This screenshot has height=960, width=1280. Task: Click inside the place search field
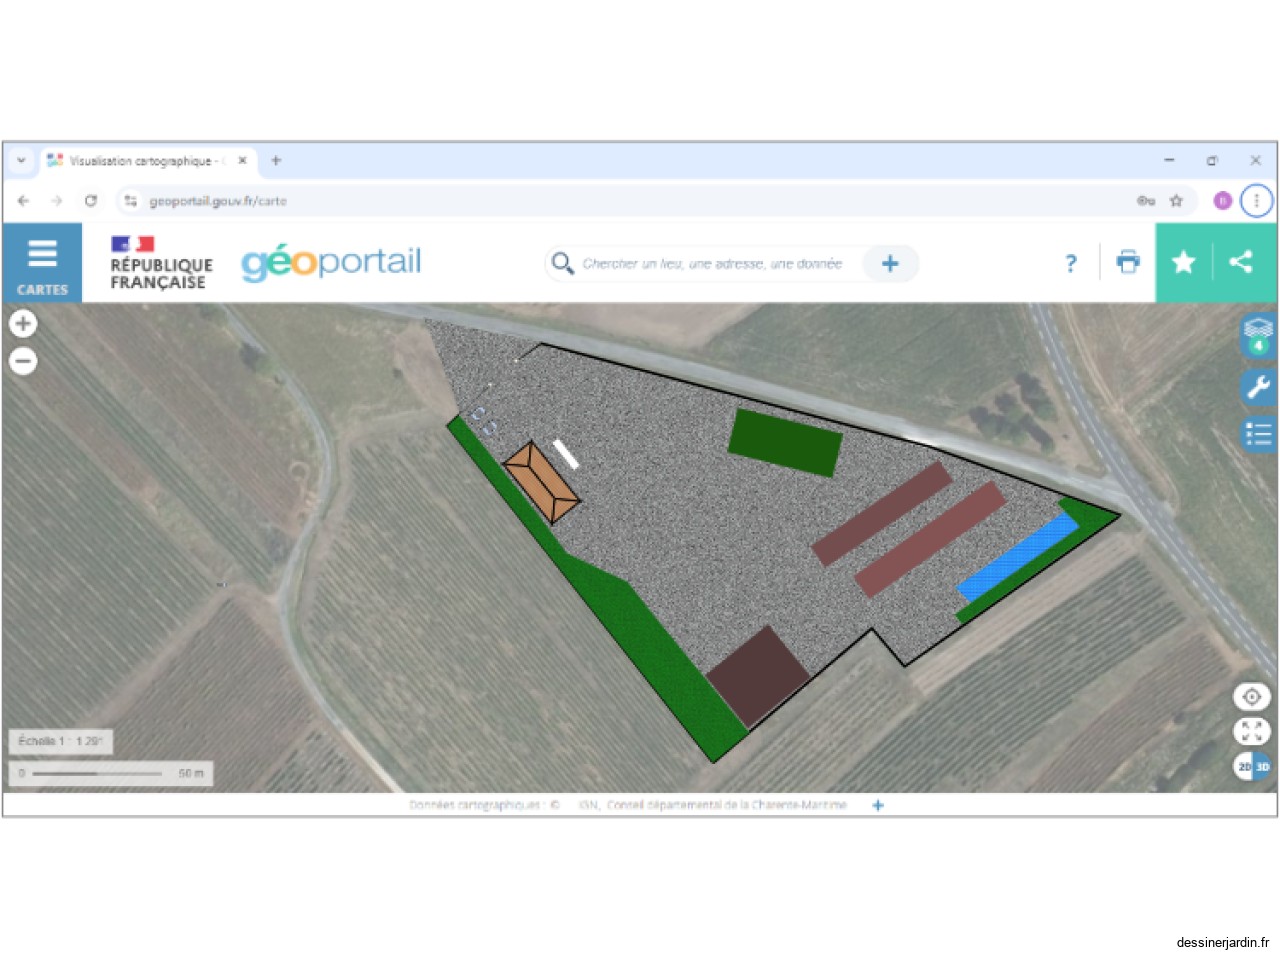pyautogui.click(x=710, y=263)
